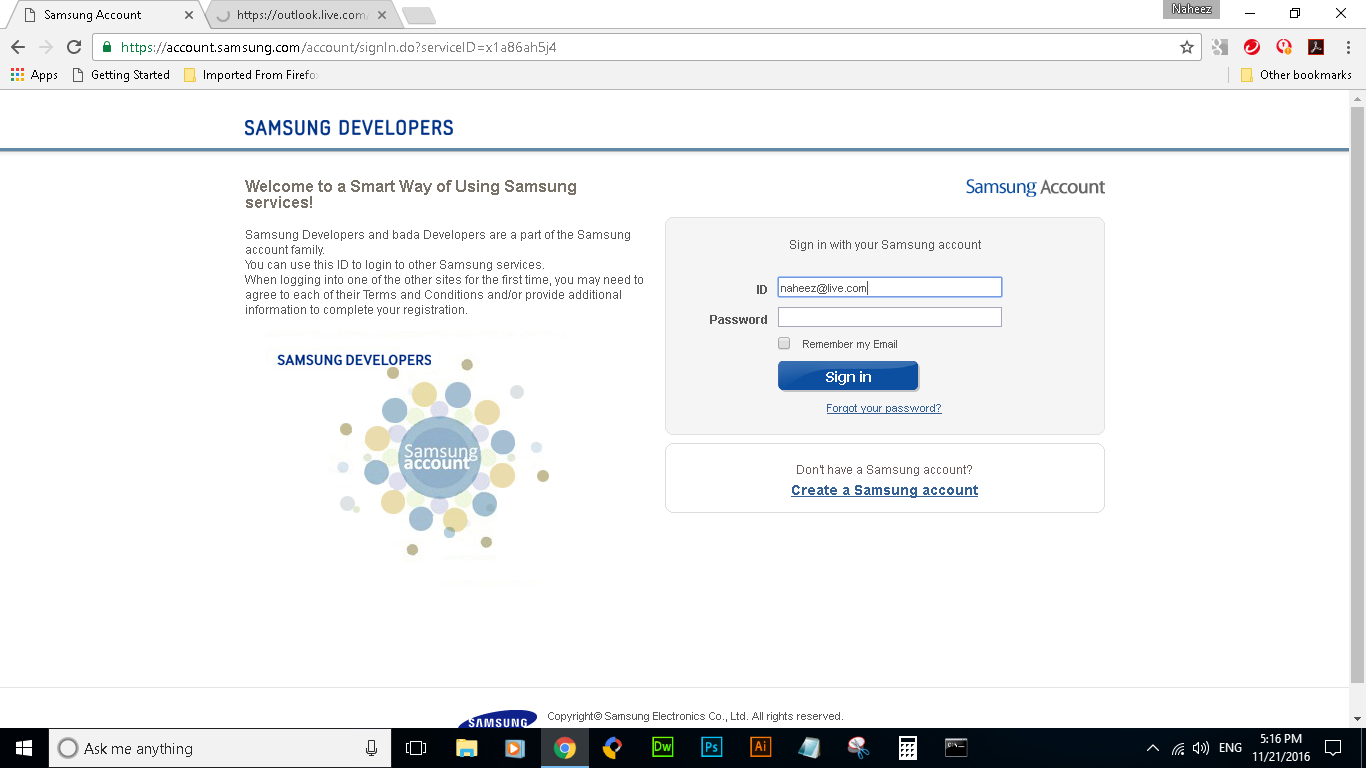Viewport: 1366px width, 768px height.
Task: Open the Apps shortcut in bookmarks bar
Action: [34, 75]
